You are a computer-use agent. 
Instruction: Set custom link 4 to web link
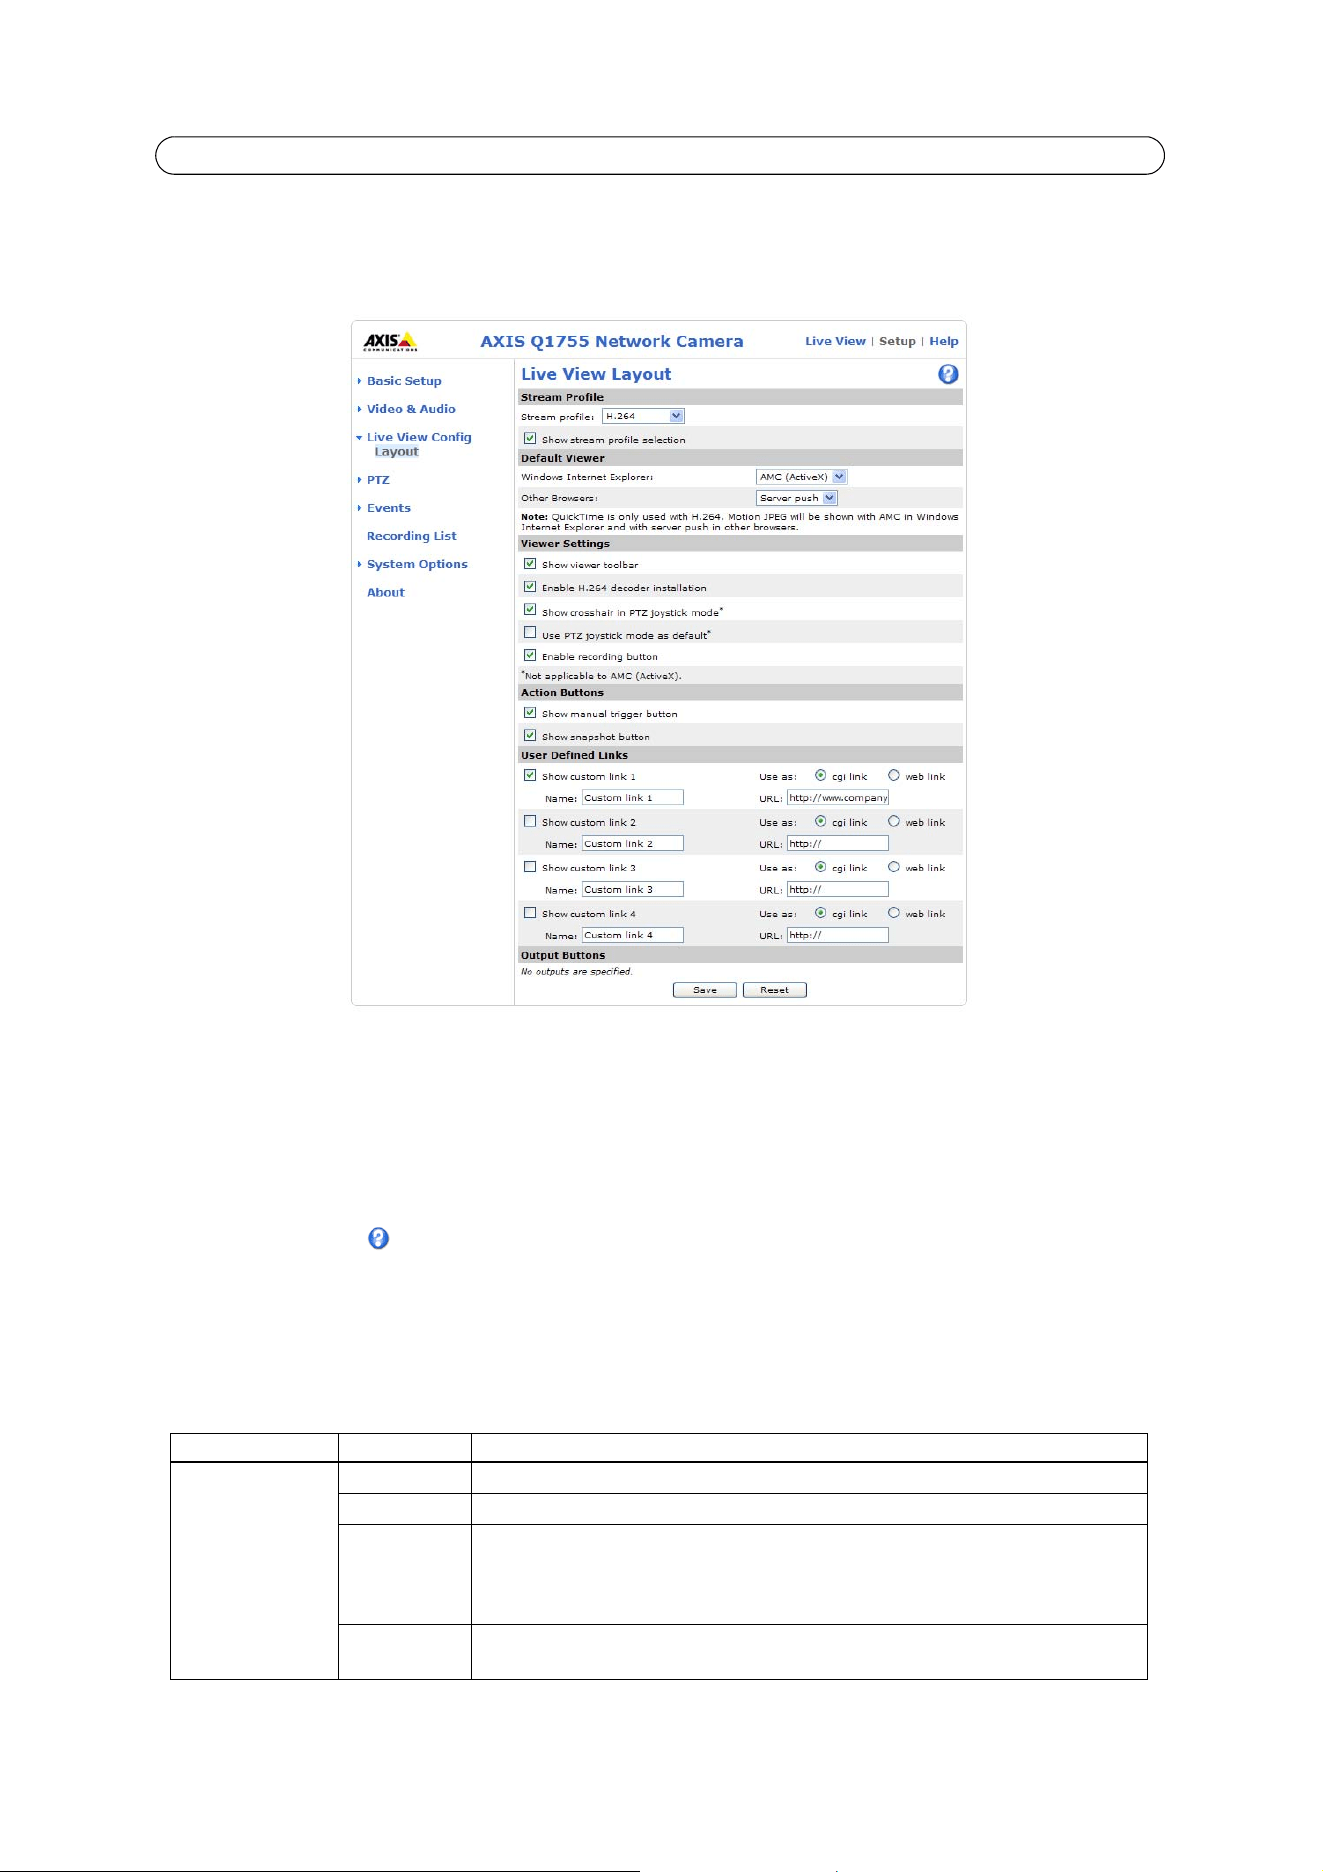(894, 913)
